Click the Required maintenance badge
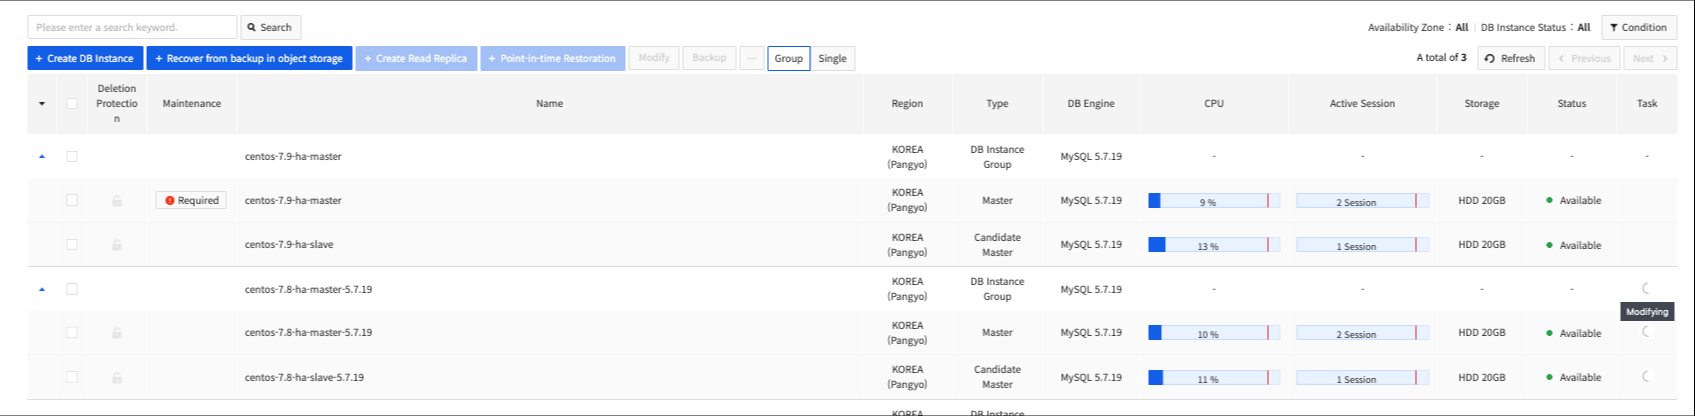Image resolution: width=1695 pixels, height=416 pixels. coord(191,200)
